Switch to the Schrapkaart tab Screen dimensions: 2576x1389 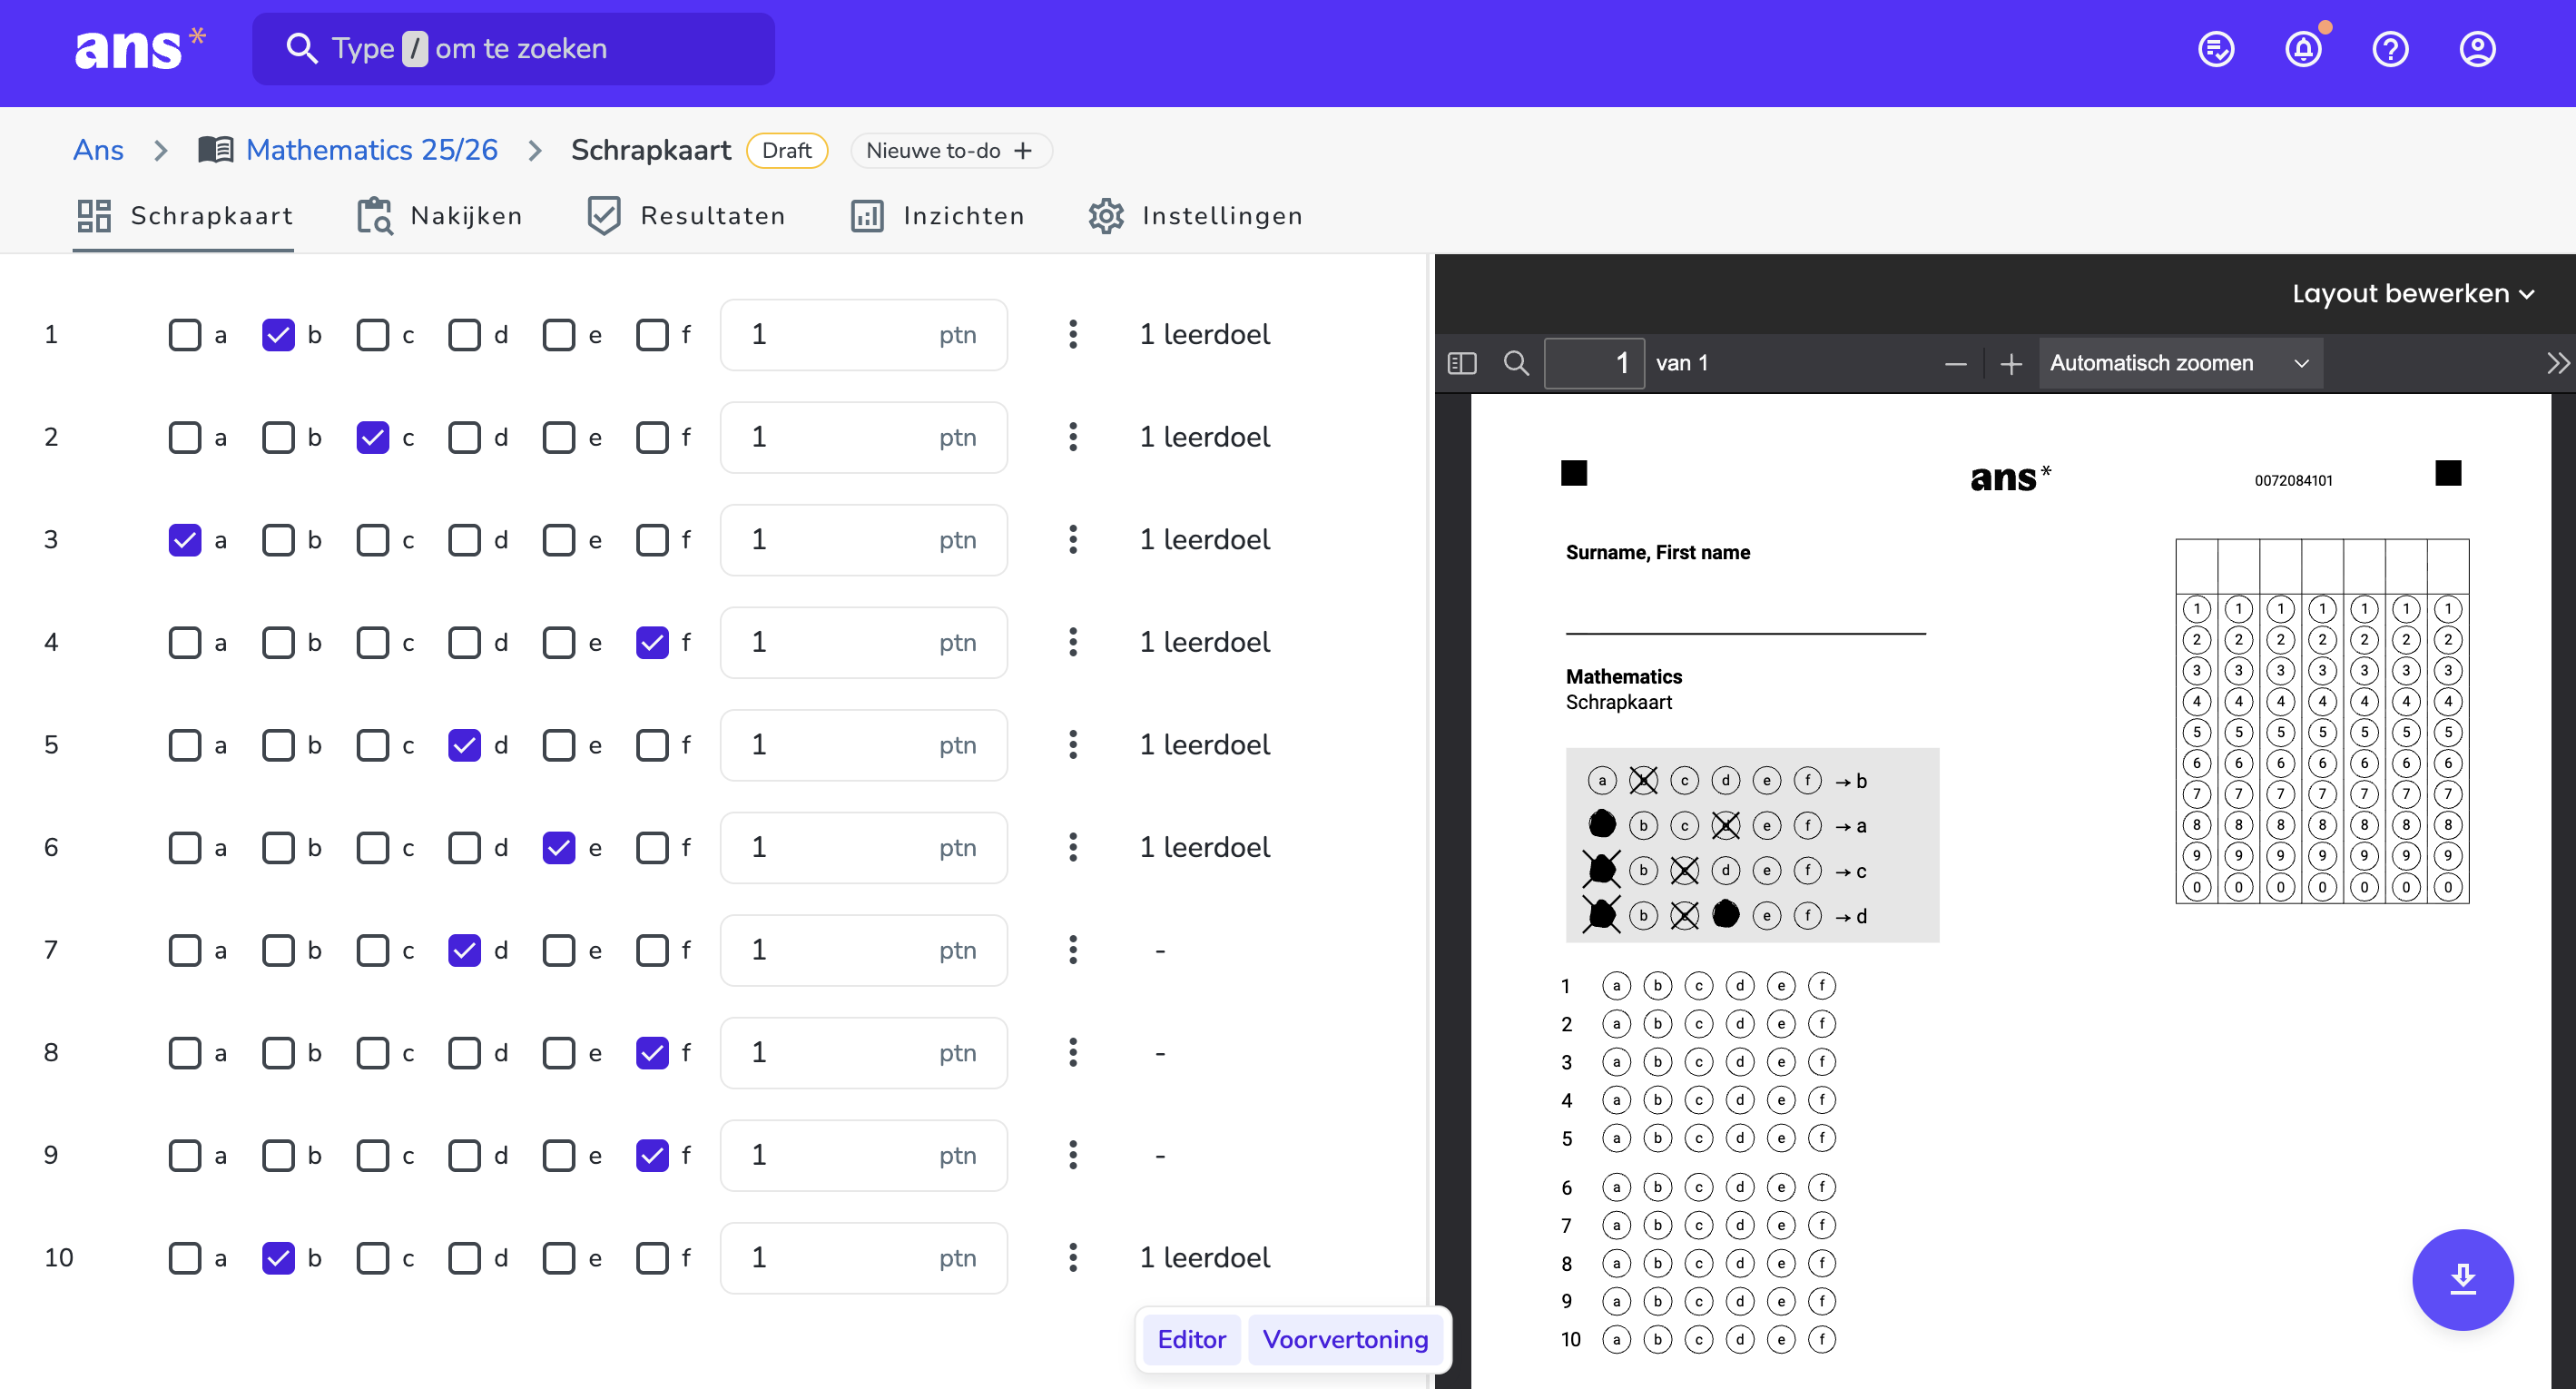[184, 216]
